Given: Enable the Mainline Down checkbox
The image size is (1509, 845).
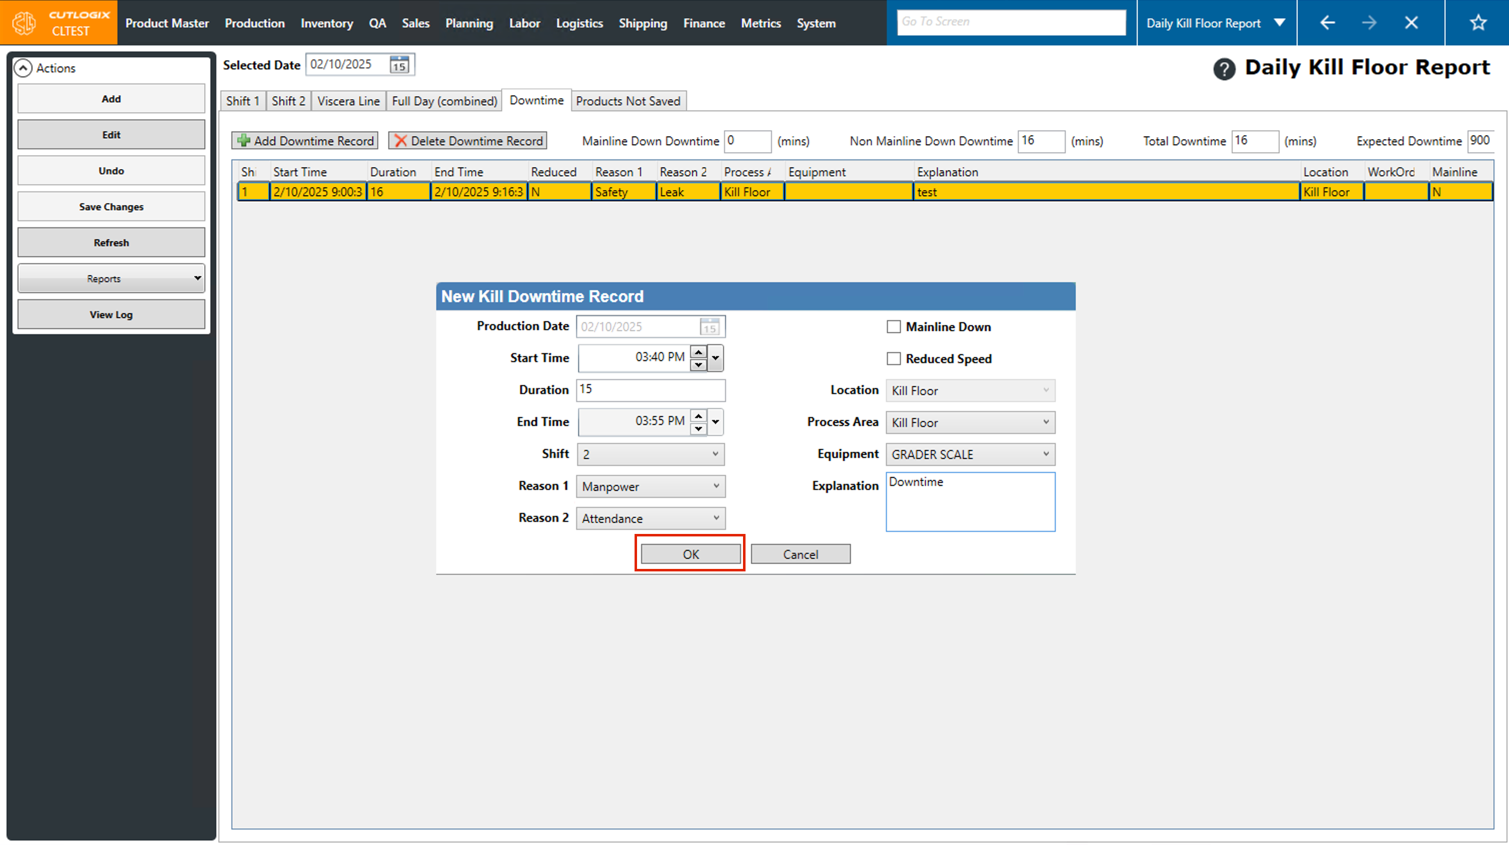Looking at the screenshot, I should (x=894, y=327).
